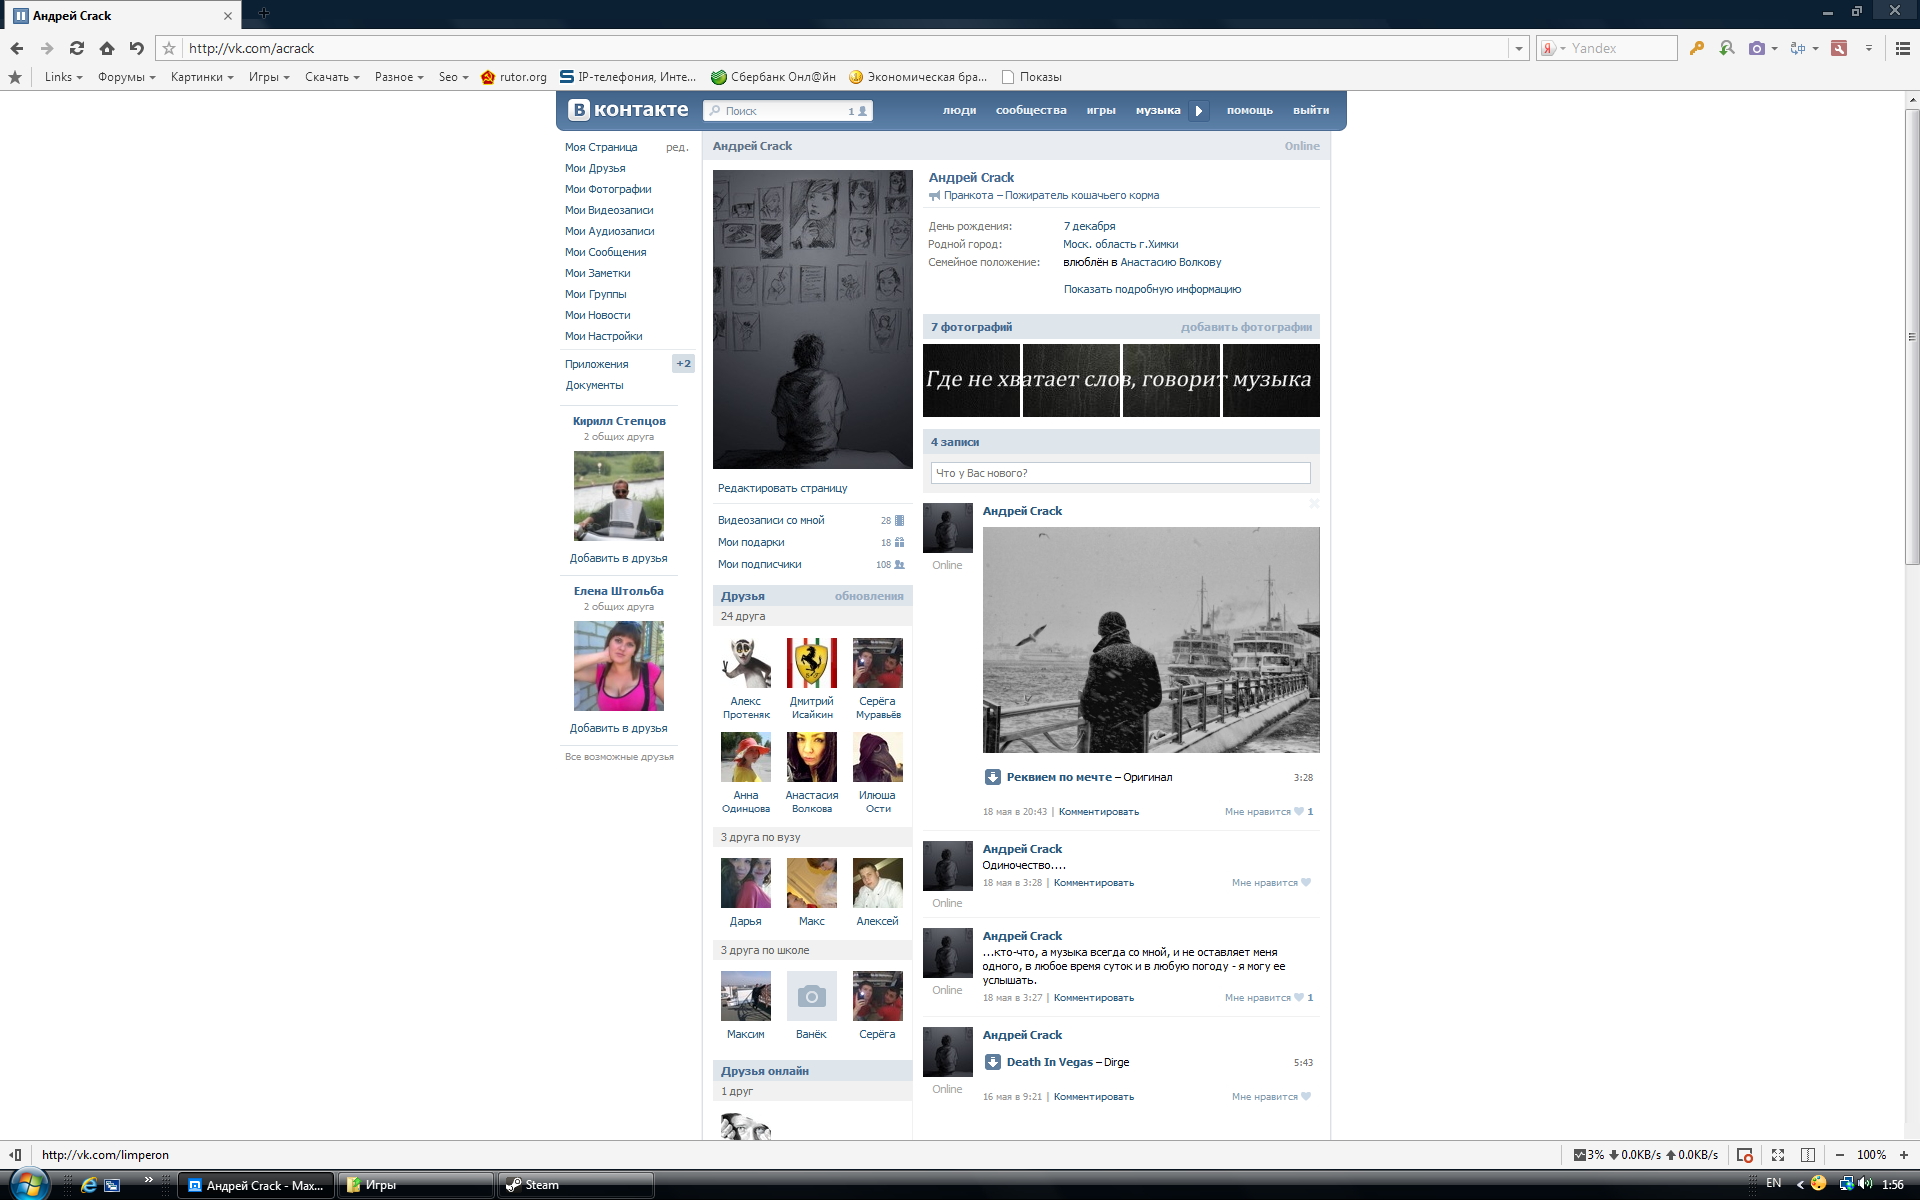Click the translate icon in browser toolbar

click(1797, 48)
